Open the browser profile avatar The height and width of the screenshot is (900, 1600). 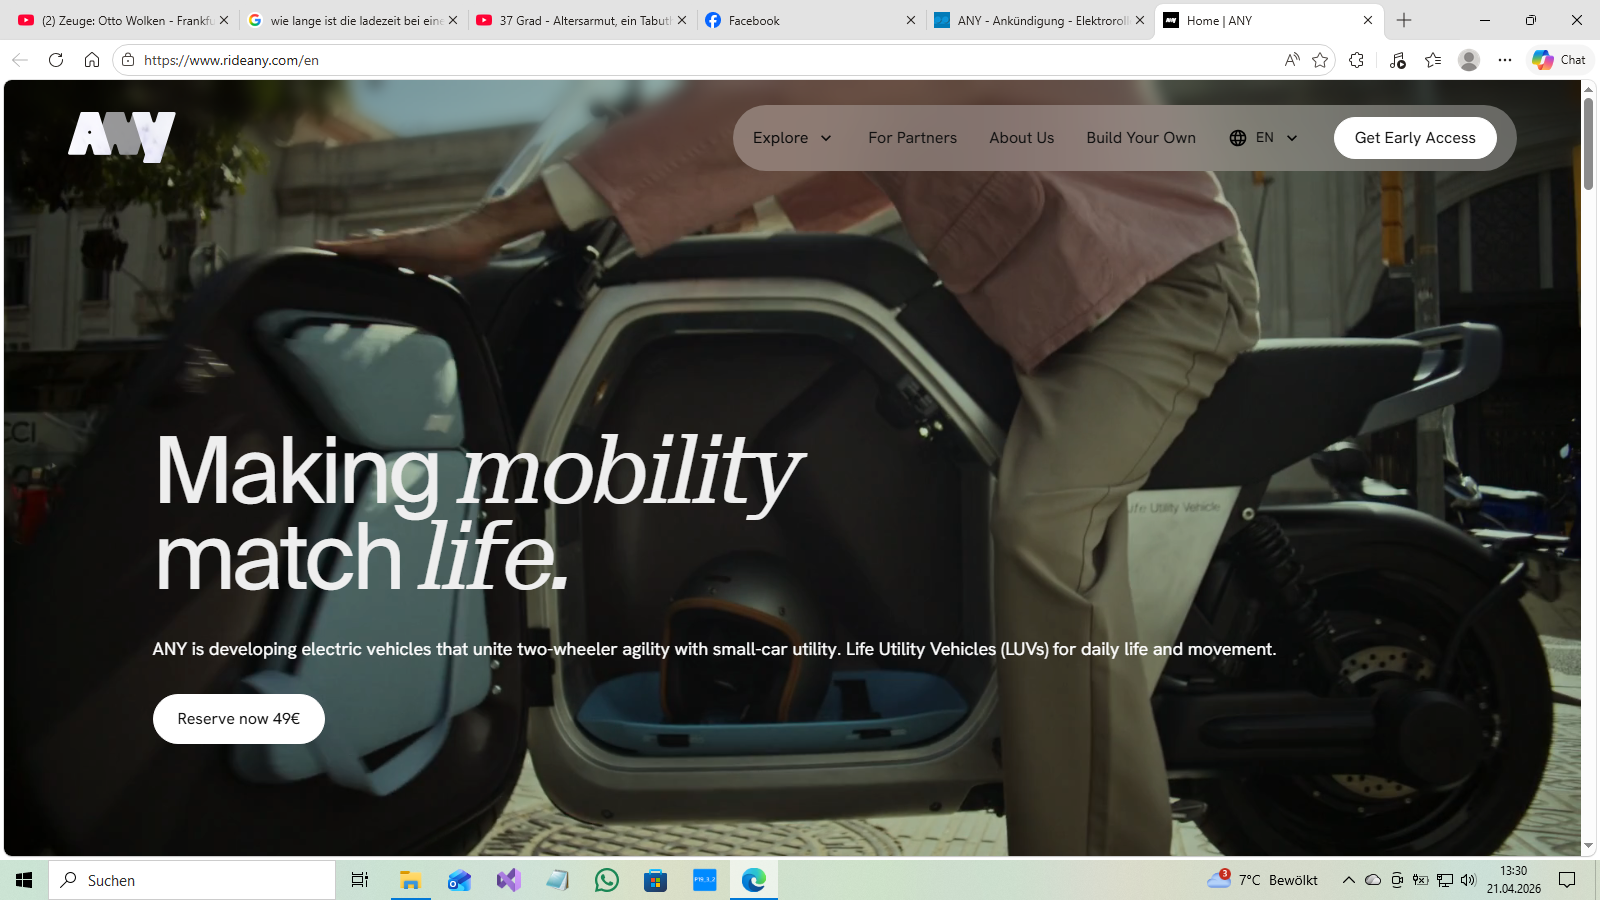coord(1468,60)
